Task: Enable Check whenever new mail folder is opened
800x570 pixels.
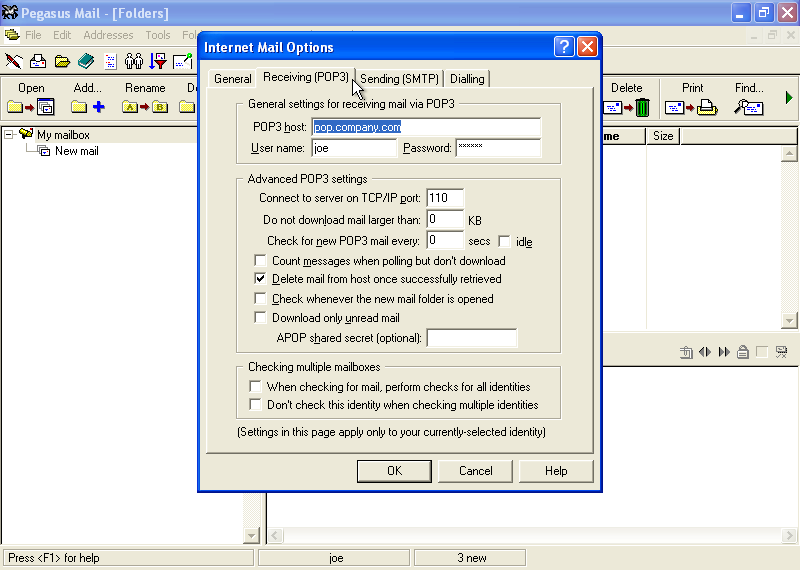Action: point(260,299)
